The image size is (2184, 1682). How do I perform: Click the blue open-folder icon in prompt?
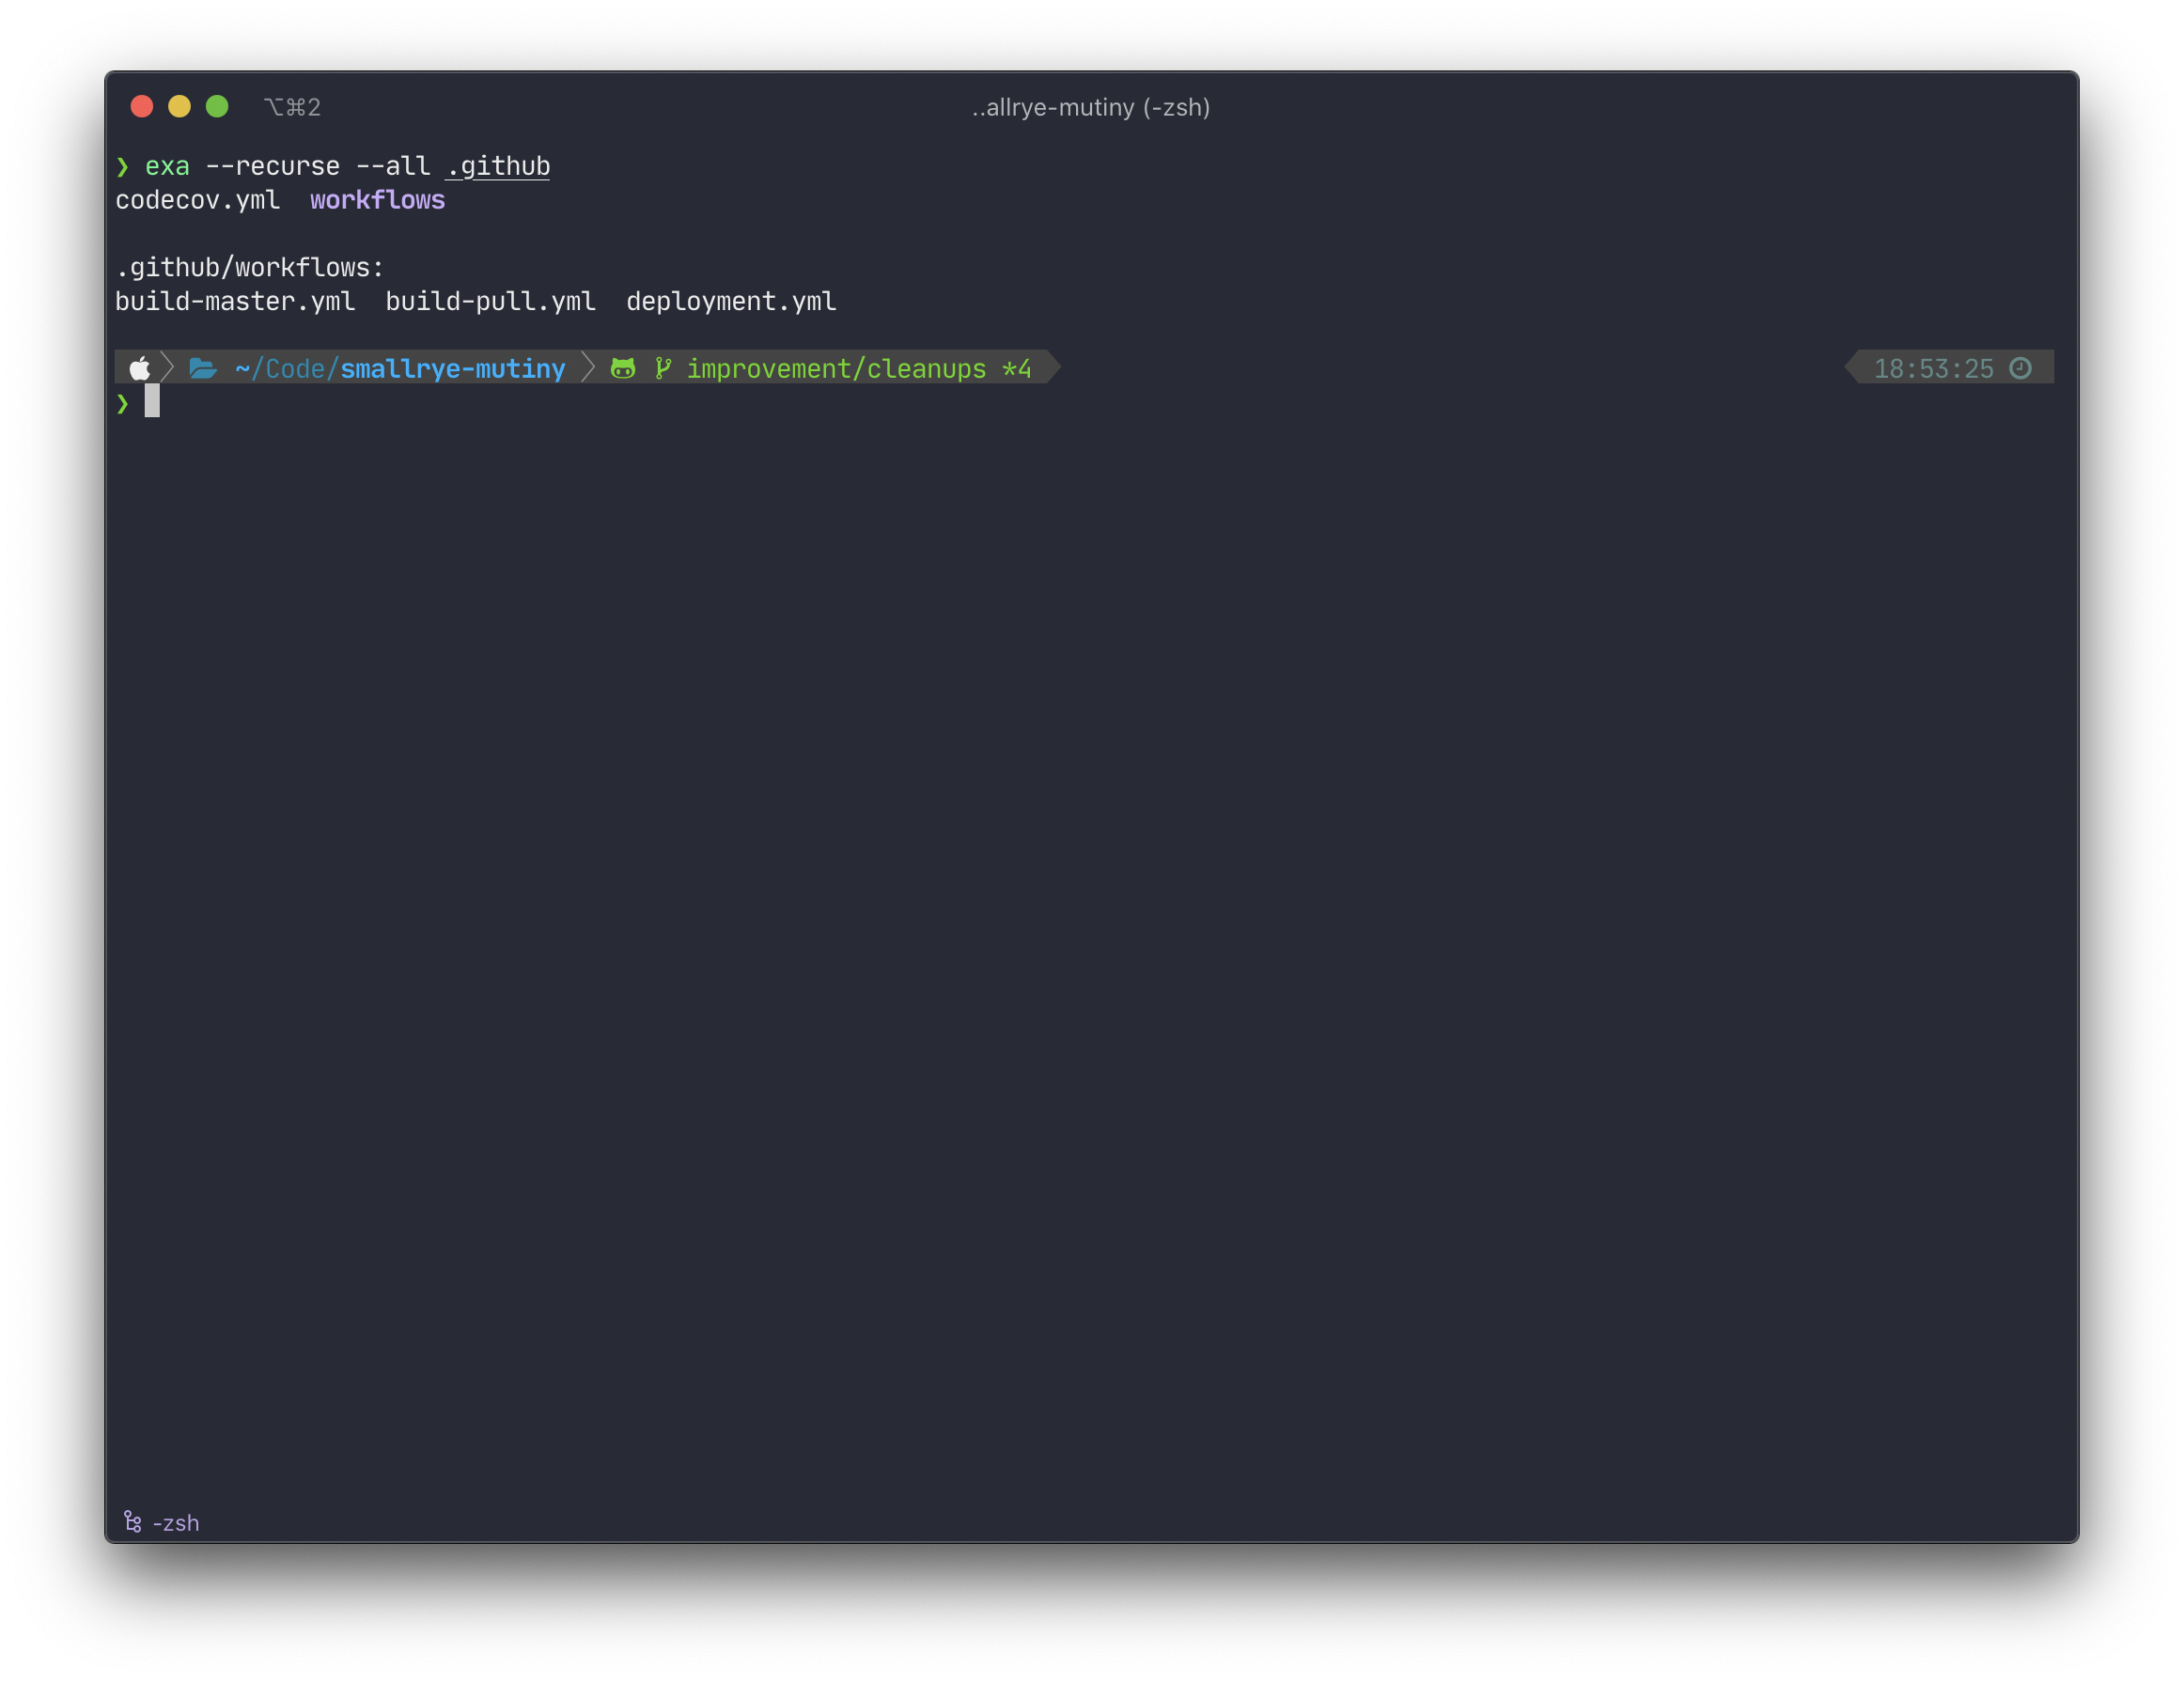point(203,368)
